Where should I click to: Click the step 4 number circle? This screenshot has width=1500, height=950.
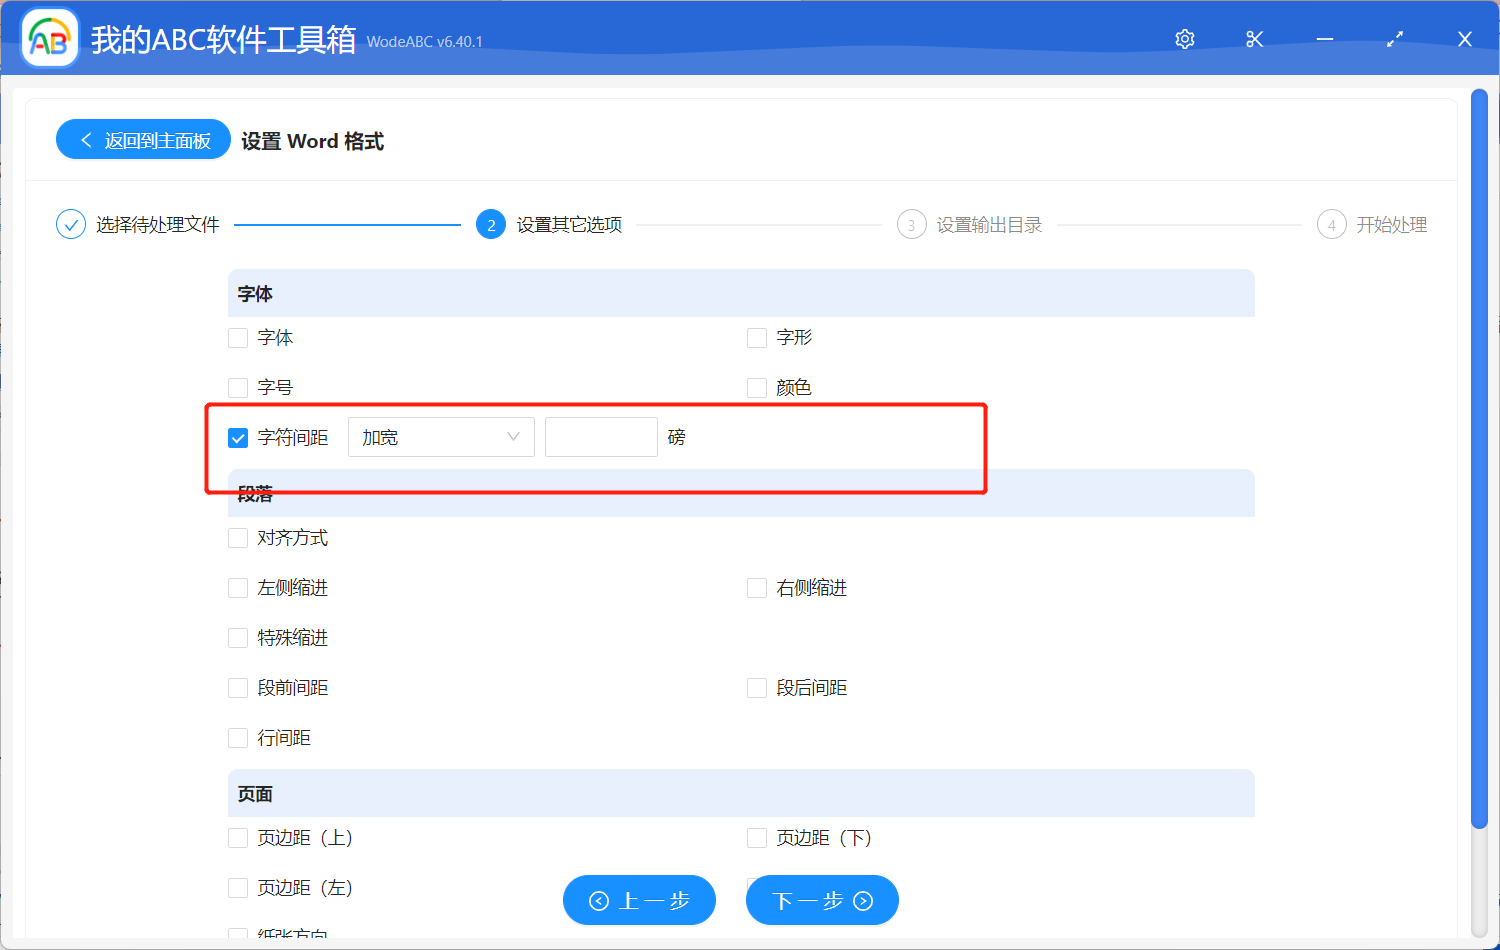pyautogui.click(x=1331, y=225)
